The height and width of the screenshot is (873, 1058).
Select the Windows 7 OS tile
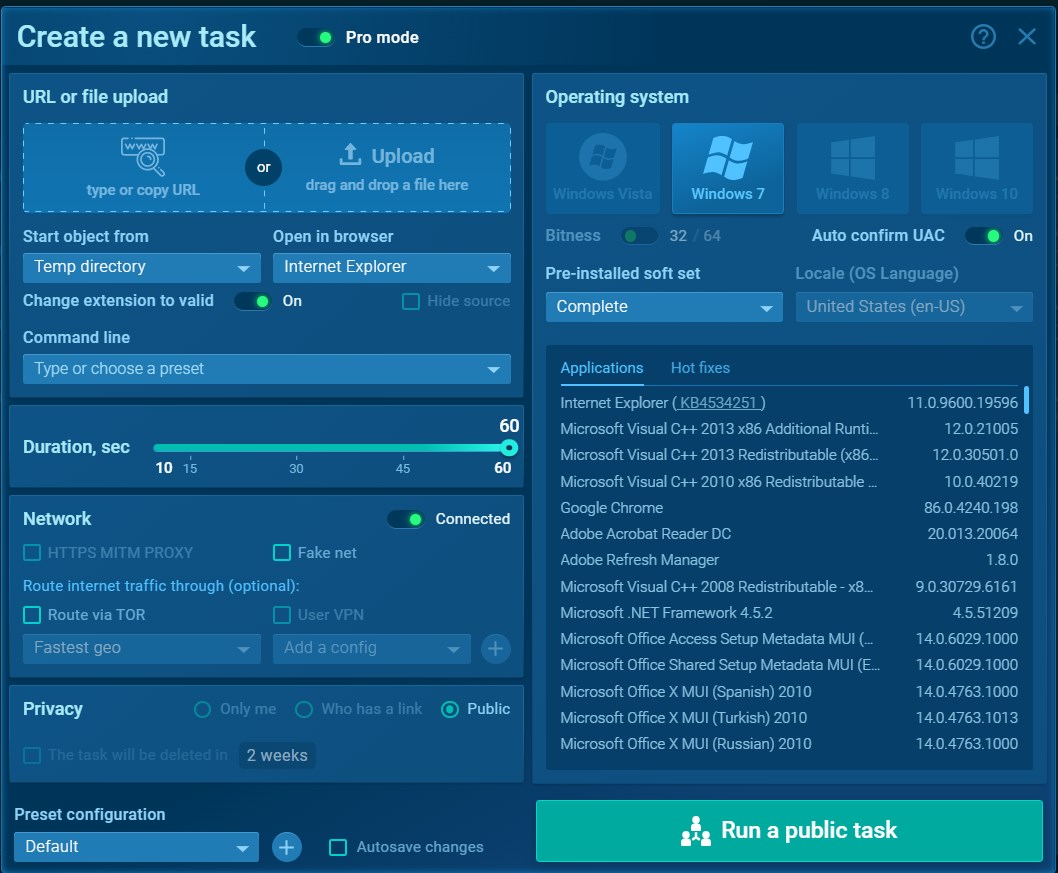pos(727,168)
